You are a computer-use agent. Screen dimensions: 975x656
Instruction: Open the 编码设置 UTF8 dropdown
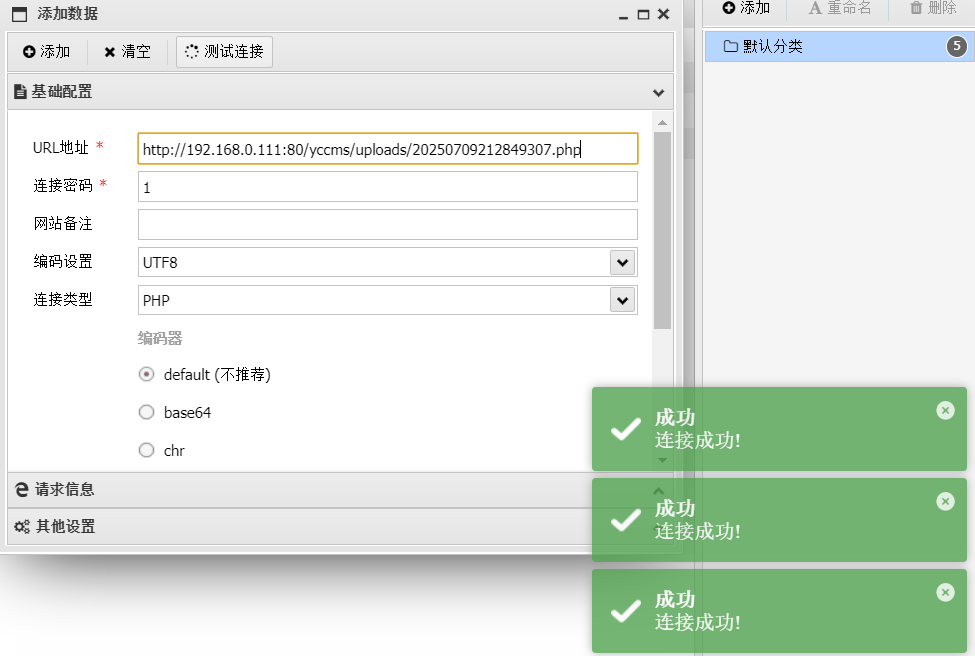tap(622, 262)
